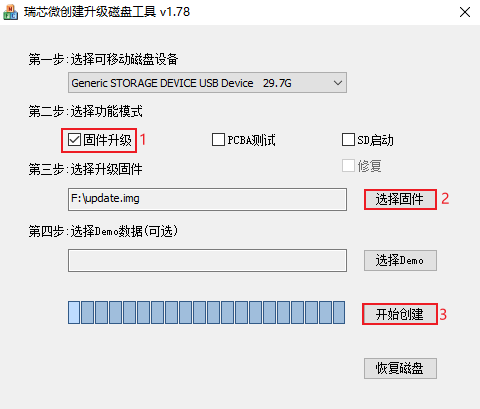Click the empty Demo data path field
Viewport: 480px width, 409px height.
[207, 260]
